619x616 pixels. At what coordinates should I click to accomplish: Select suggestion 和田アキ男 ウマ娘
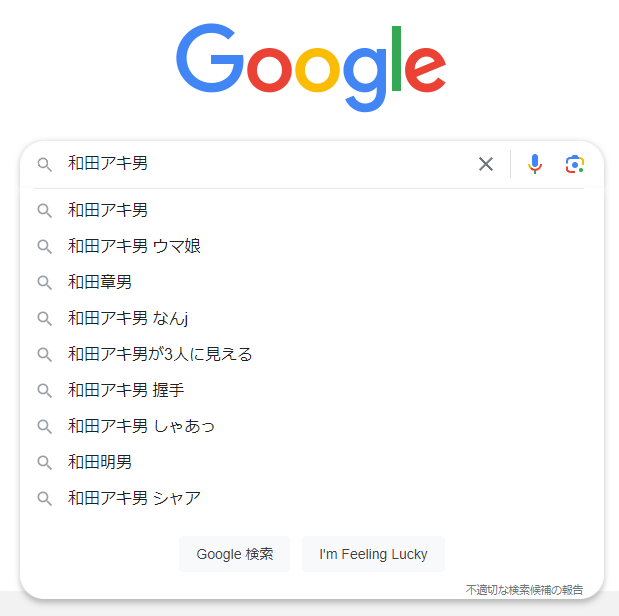134,246
